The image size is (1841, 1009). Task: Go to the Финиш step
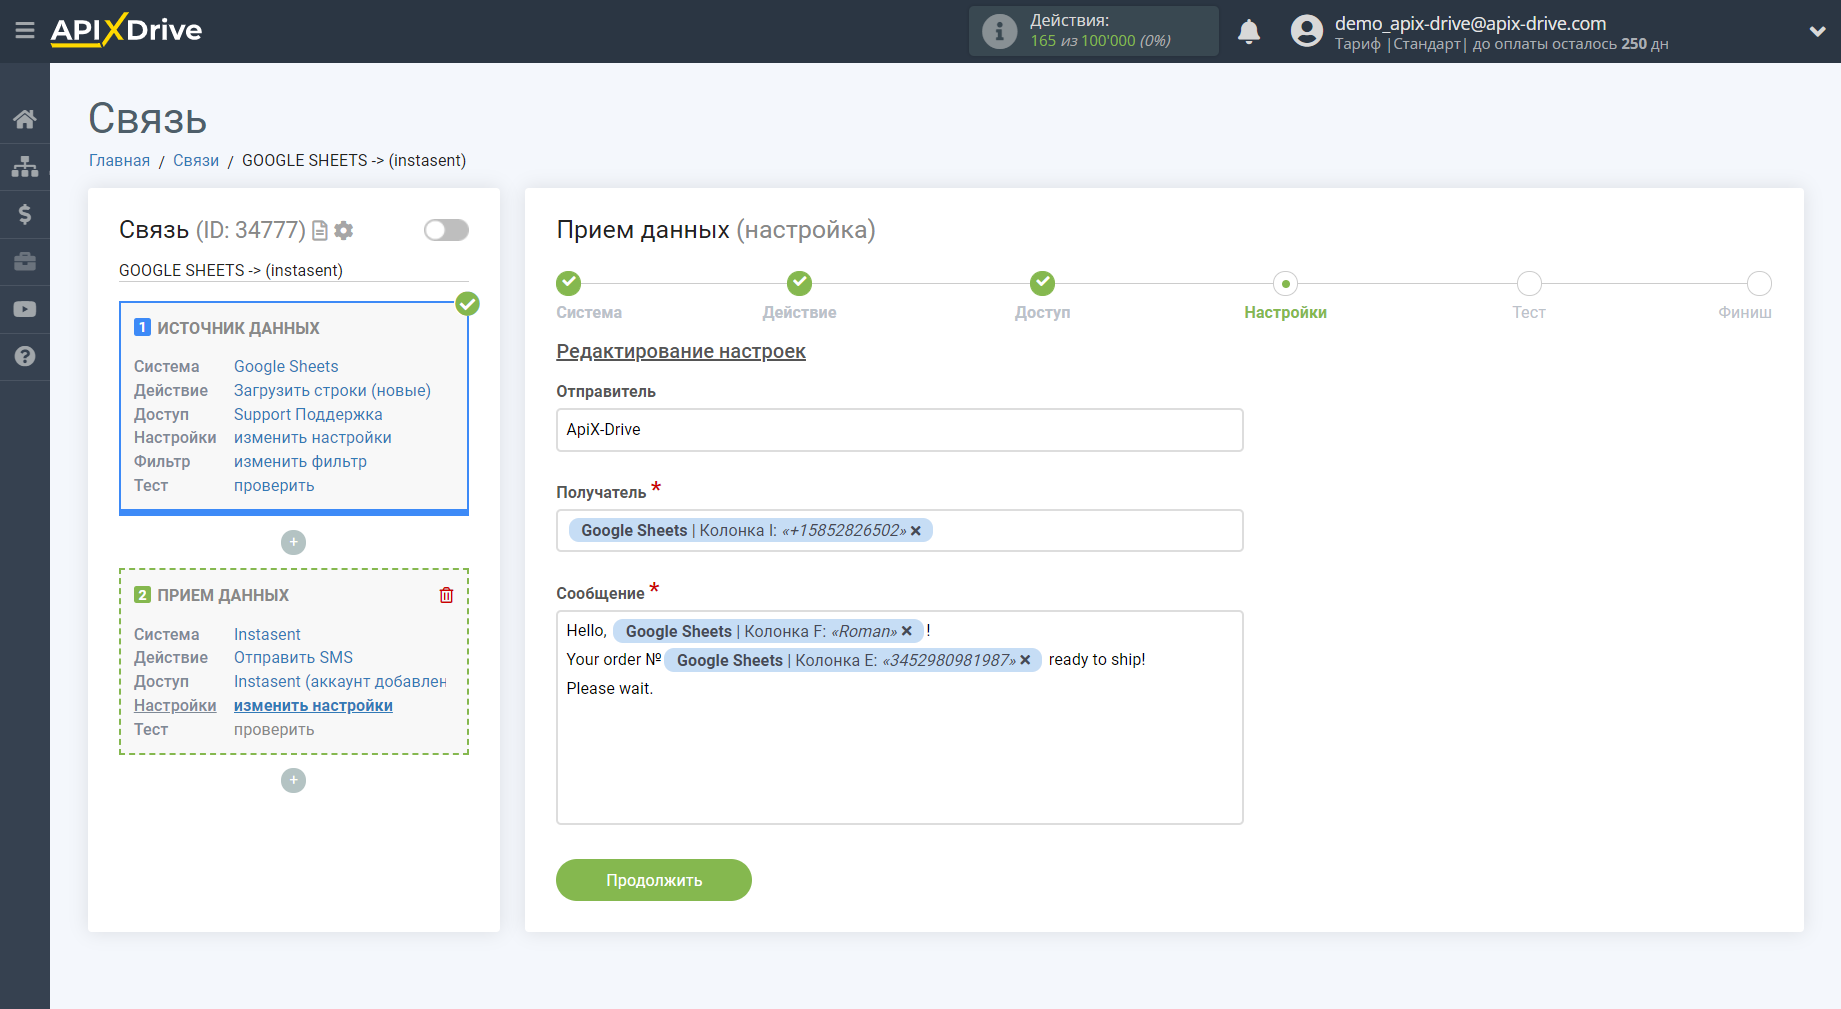coord(1759,284)
